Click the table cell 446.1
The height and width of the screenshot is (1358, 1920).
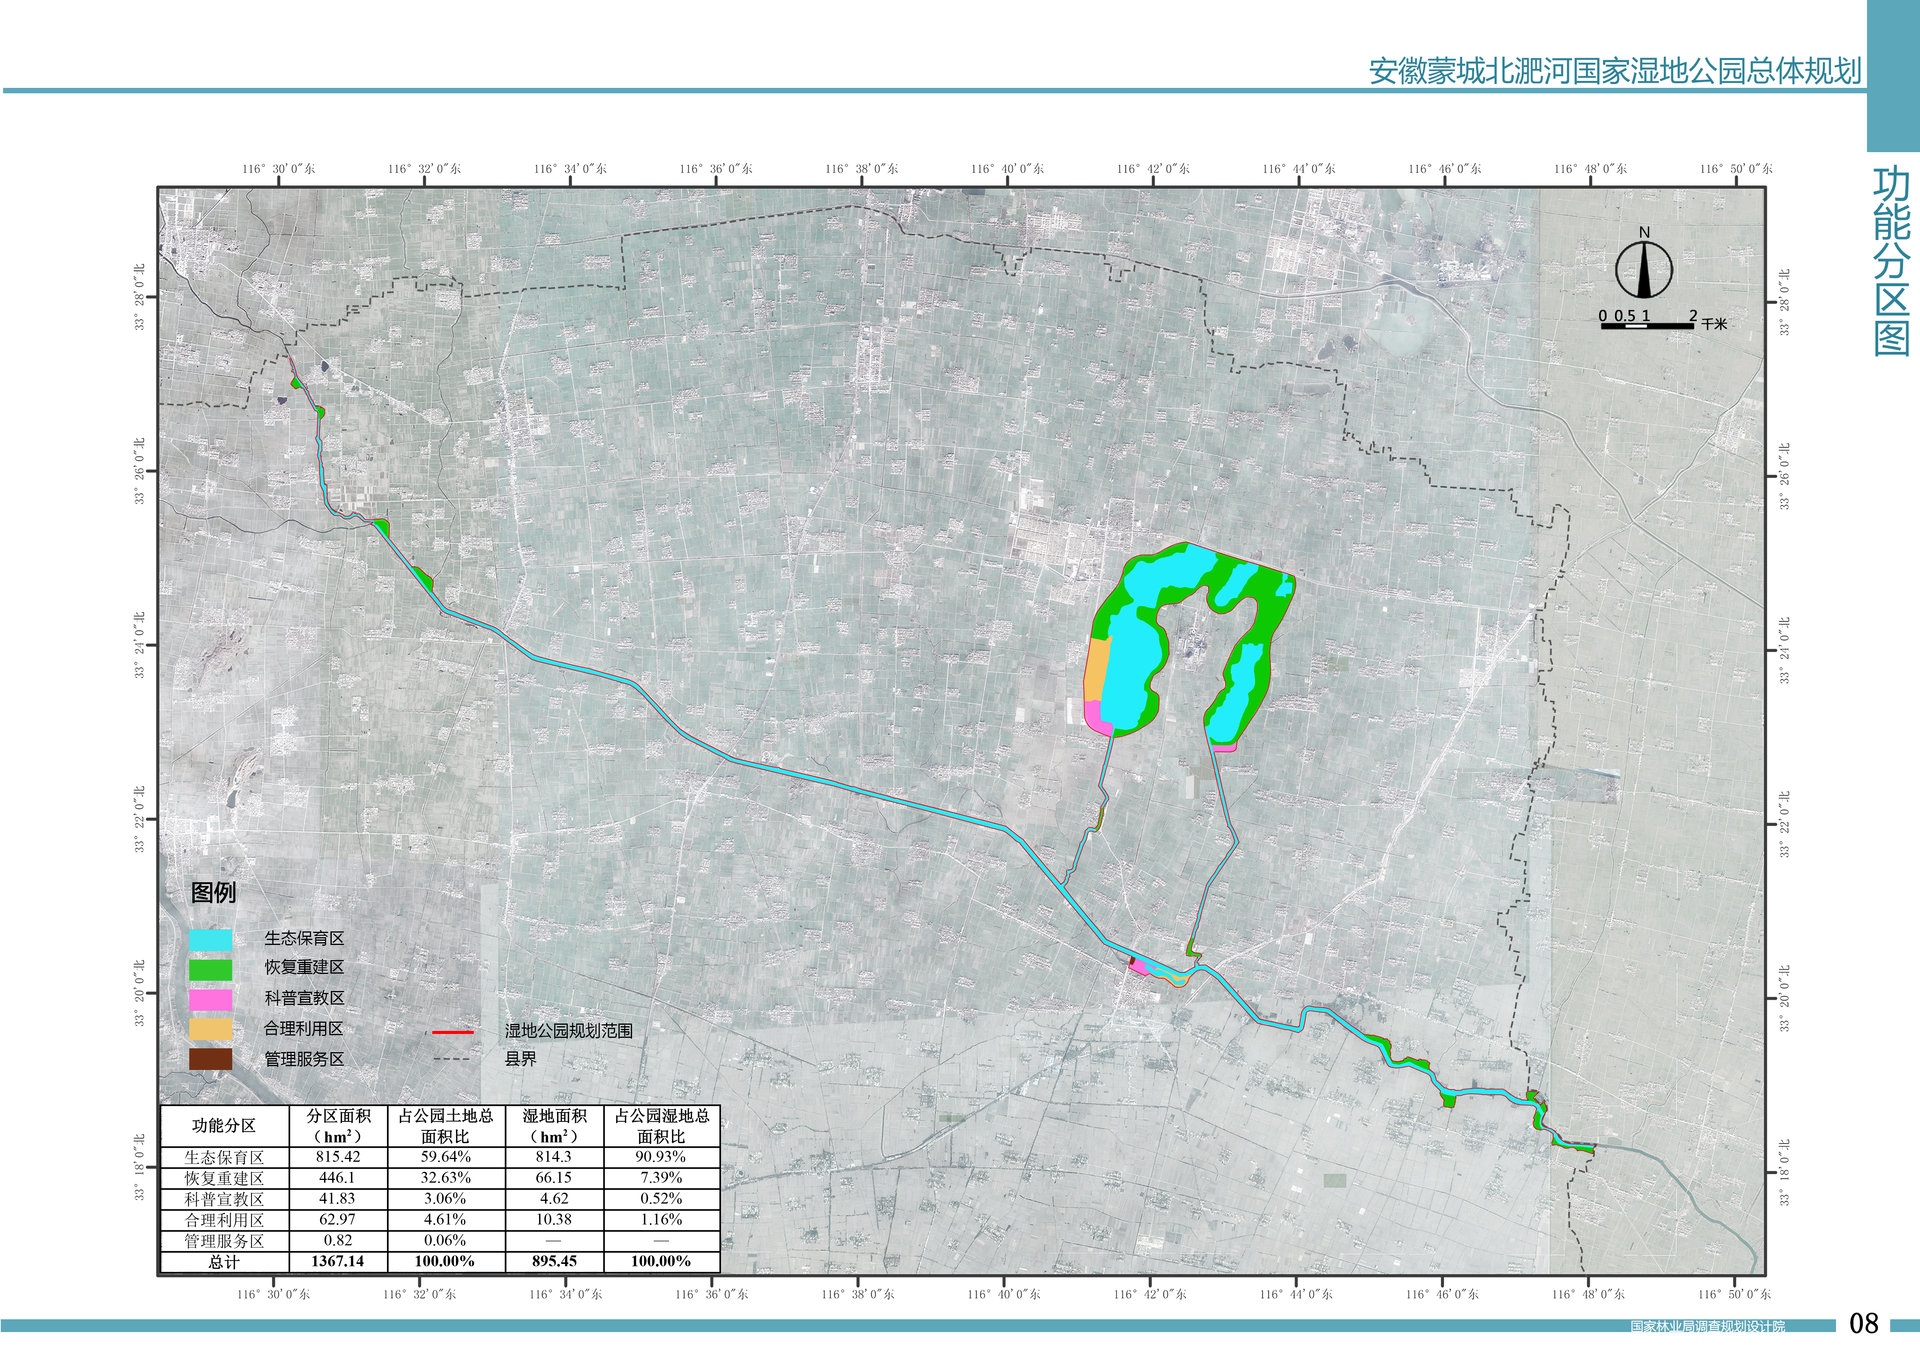337,1178
